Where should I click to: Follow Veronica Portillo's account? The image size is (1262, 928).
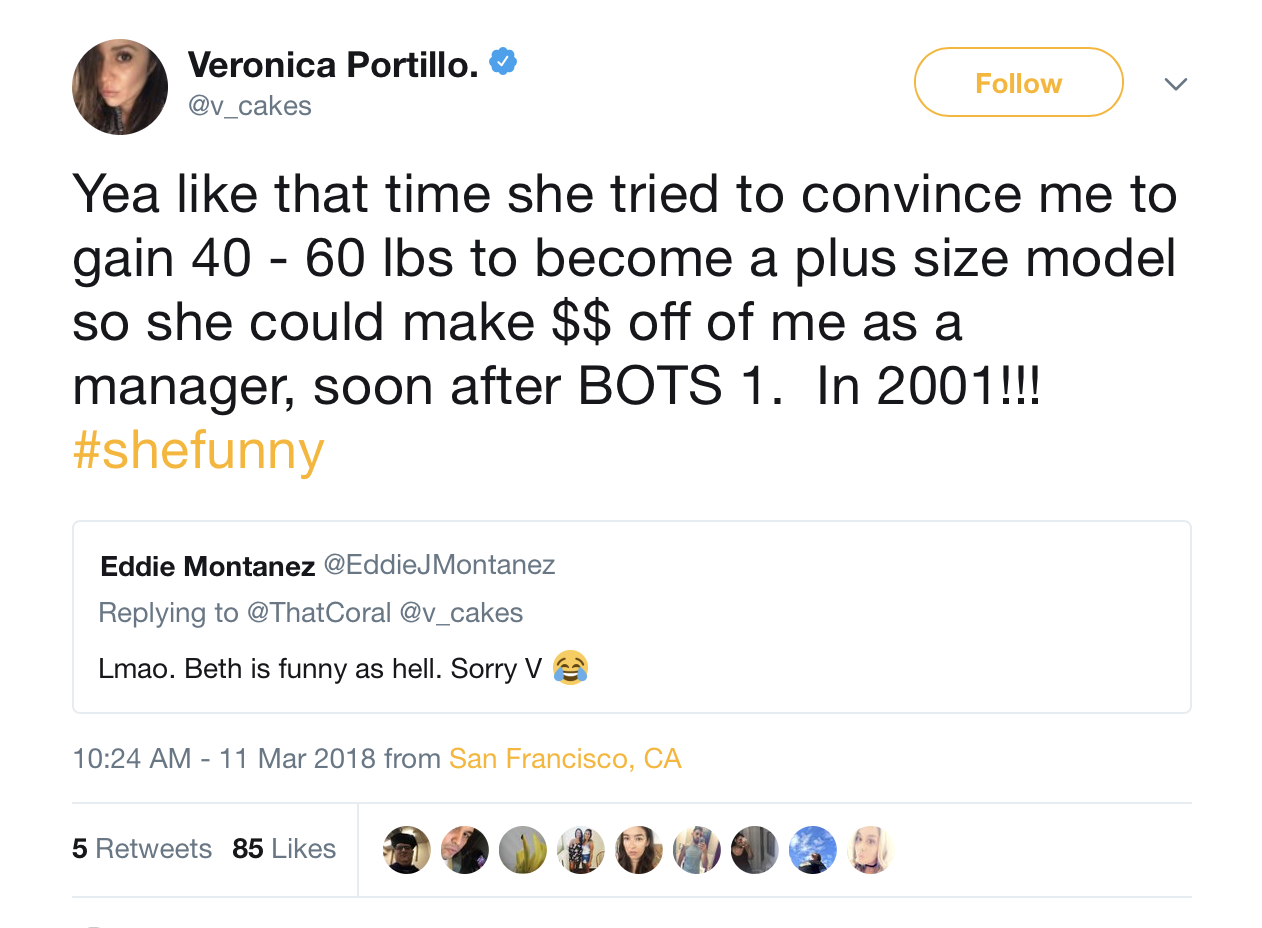[x=1018, y=82]
